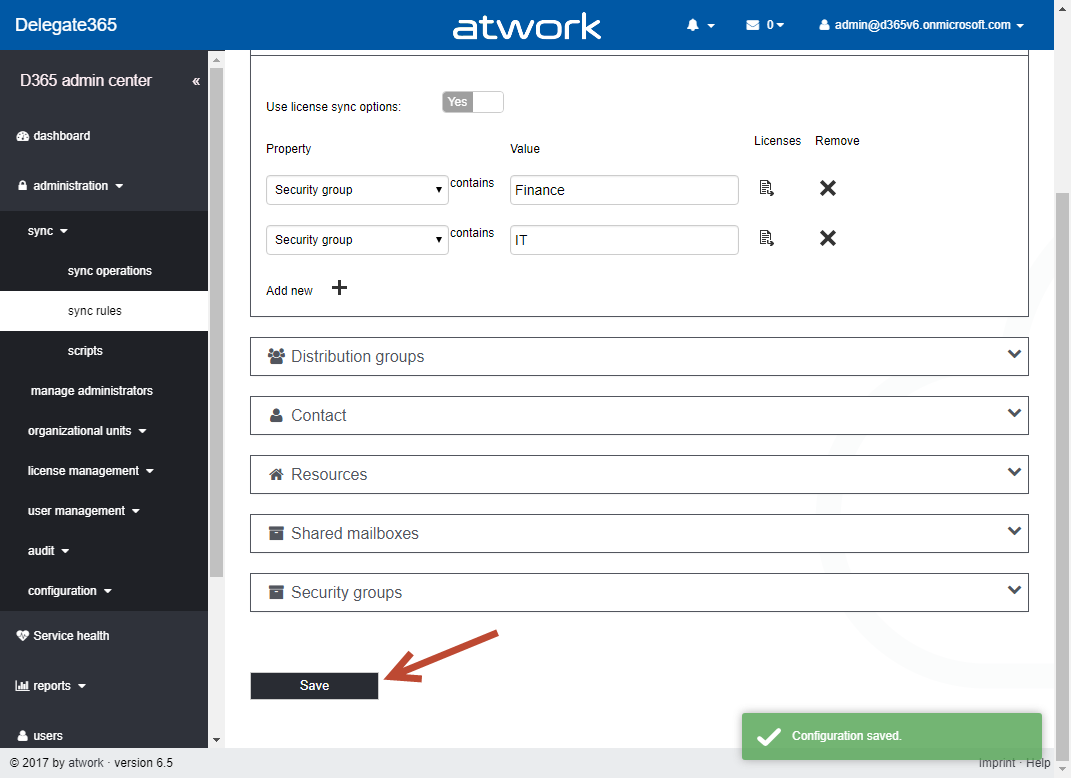Expand the Distribution groups section
This screenshot has width=1071, height=778.
[x=639, y=356]
